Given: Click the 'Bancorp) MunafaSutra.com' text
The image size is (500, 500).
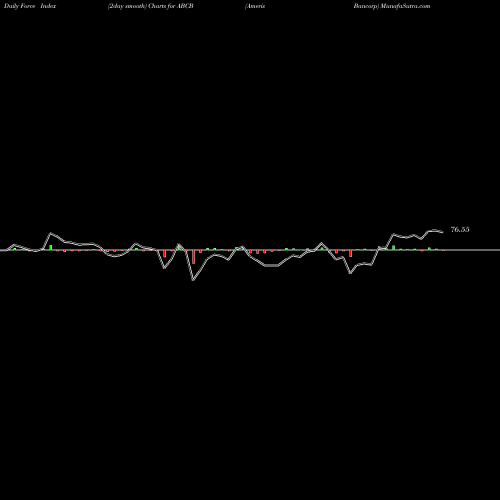Looking at the screenshot, I should pyautogui.click(x=392, y=6).
